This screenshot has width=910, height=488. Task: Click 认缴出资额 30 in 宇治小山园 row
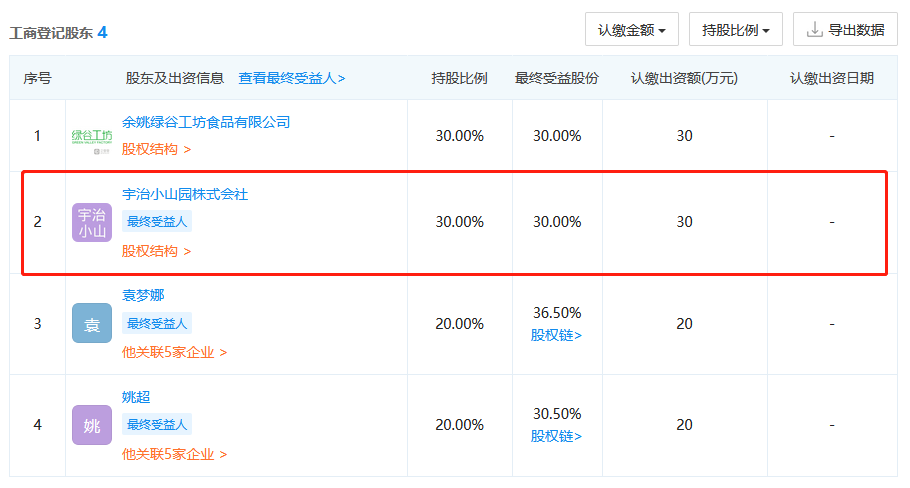pyautogui.click(x=684, y=222)
